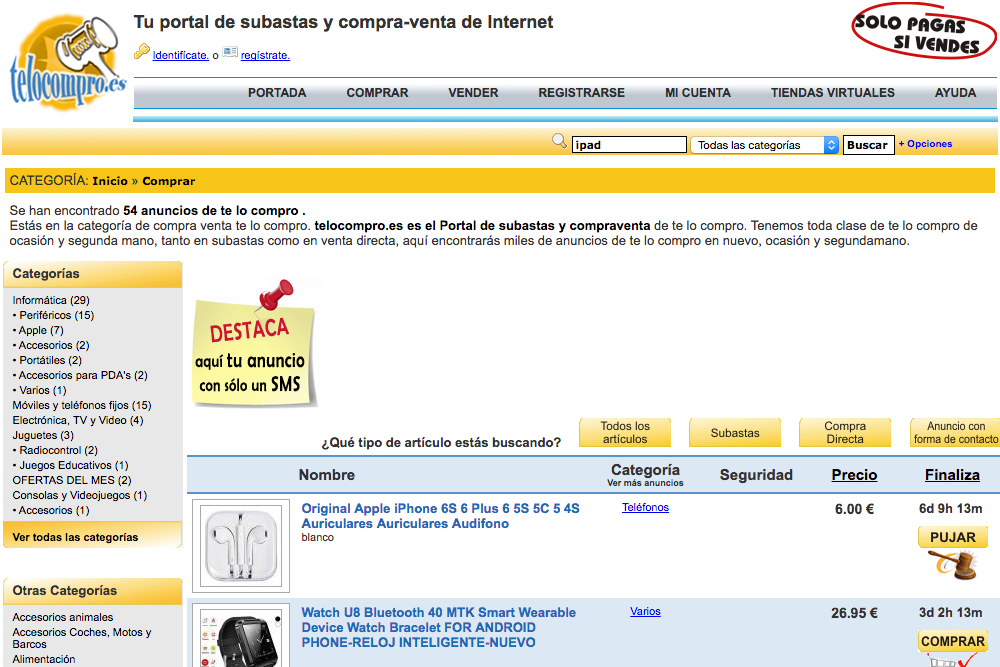Go to PORTADA in the navigation
Viewport: 1000px width, 667px height.
(277, 92)
